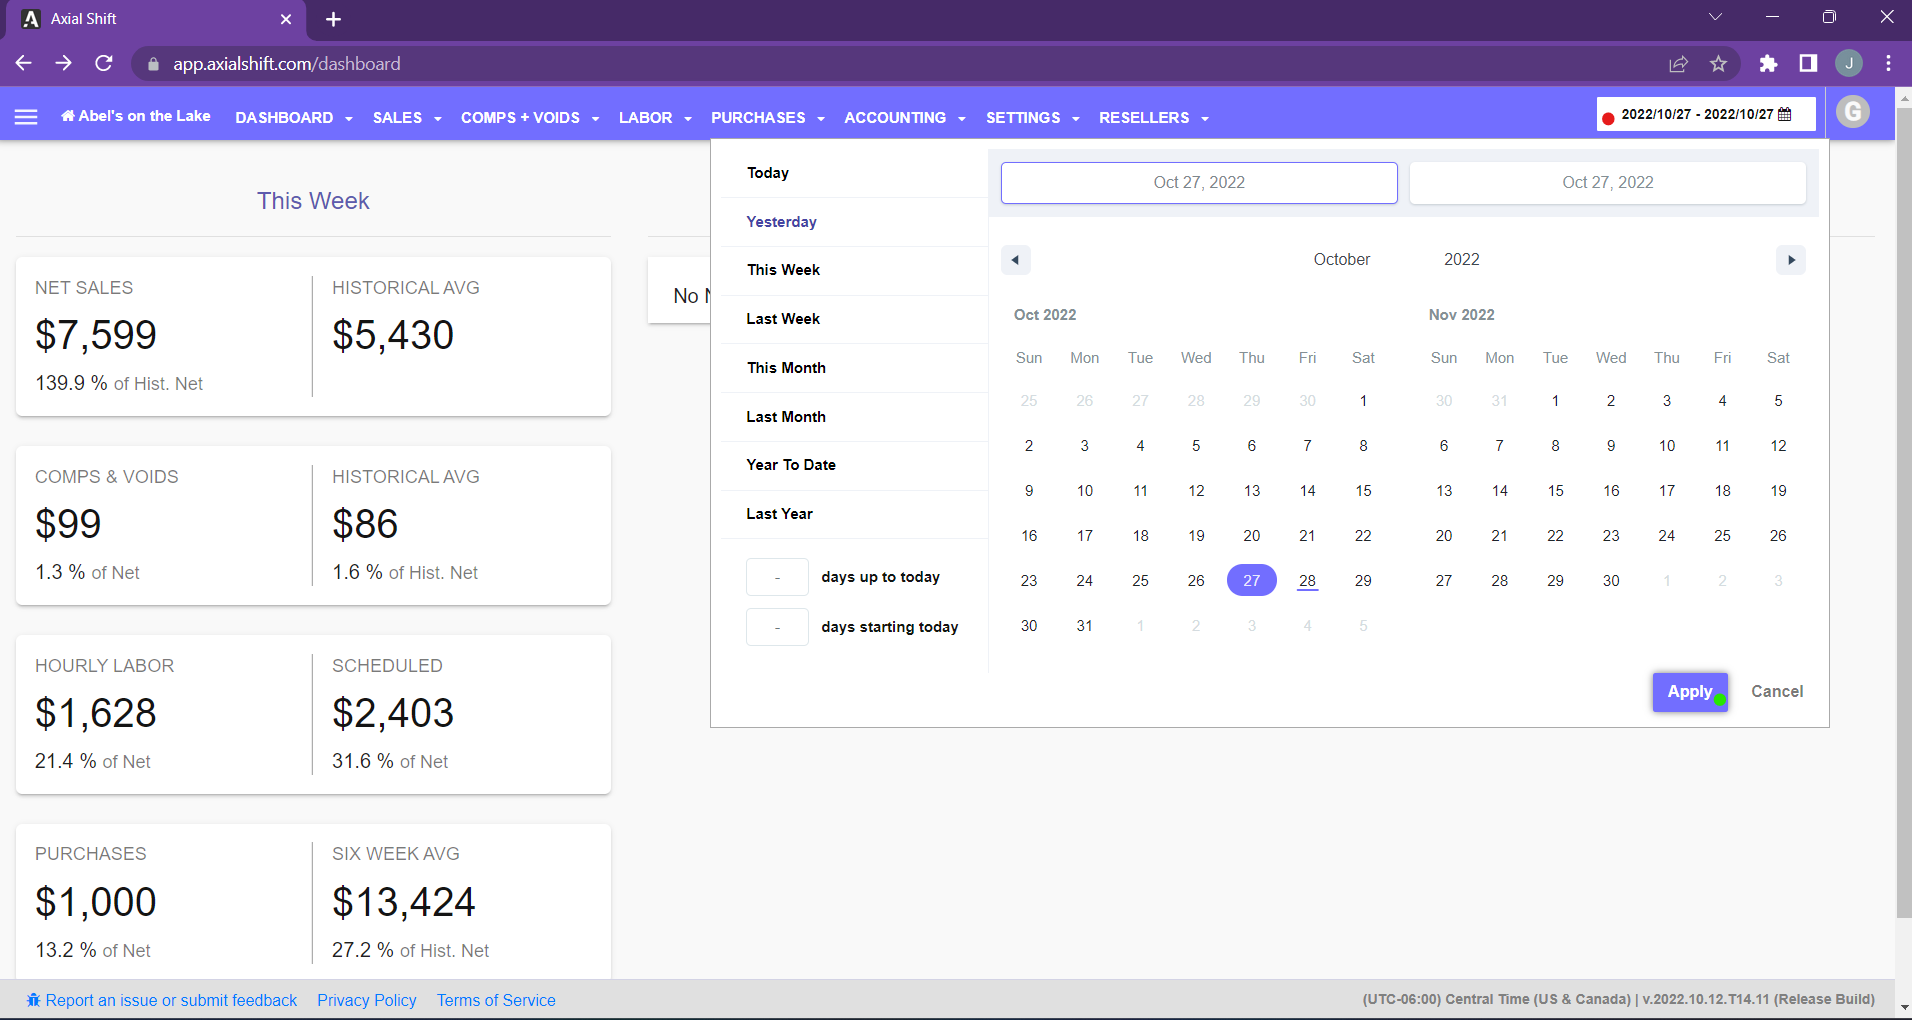Open the date range picker field
1912x1020 pixels.
click(1705, 115)
